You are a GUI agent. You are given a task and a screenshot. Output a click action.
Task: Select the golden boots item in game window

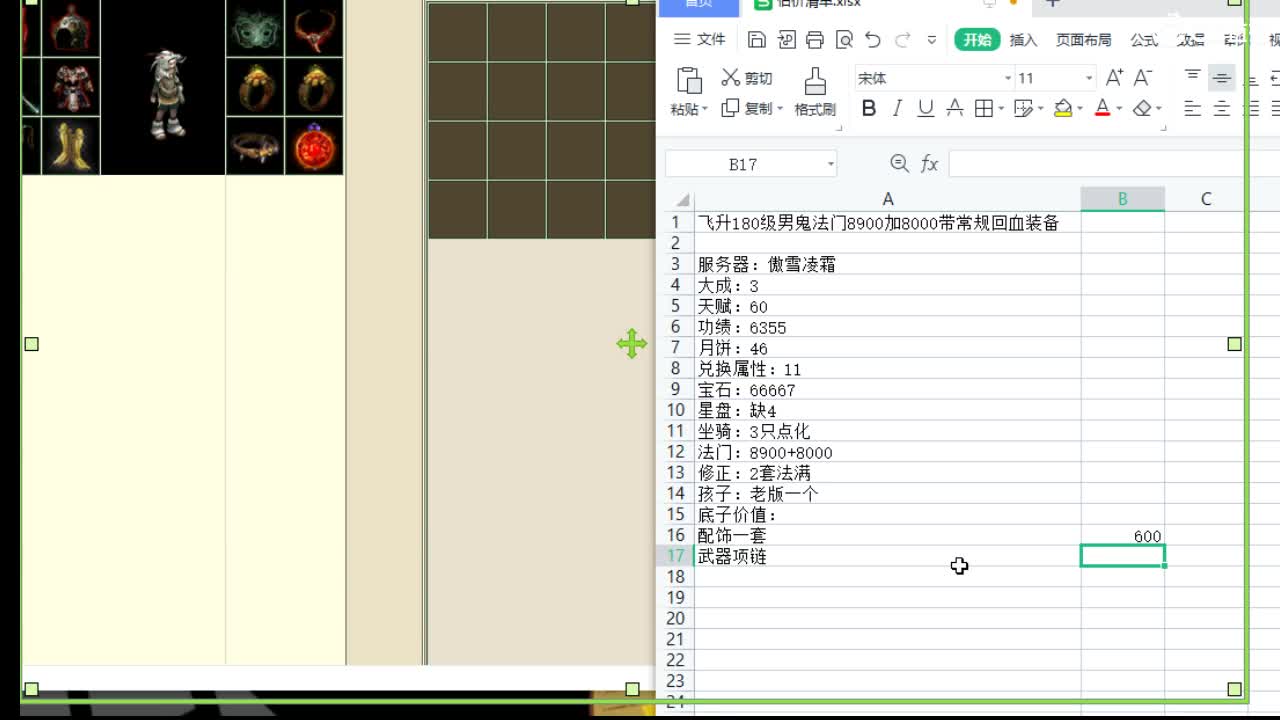point(70,145)
